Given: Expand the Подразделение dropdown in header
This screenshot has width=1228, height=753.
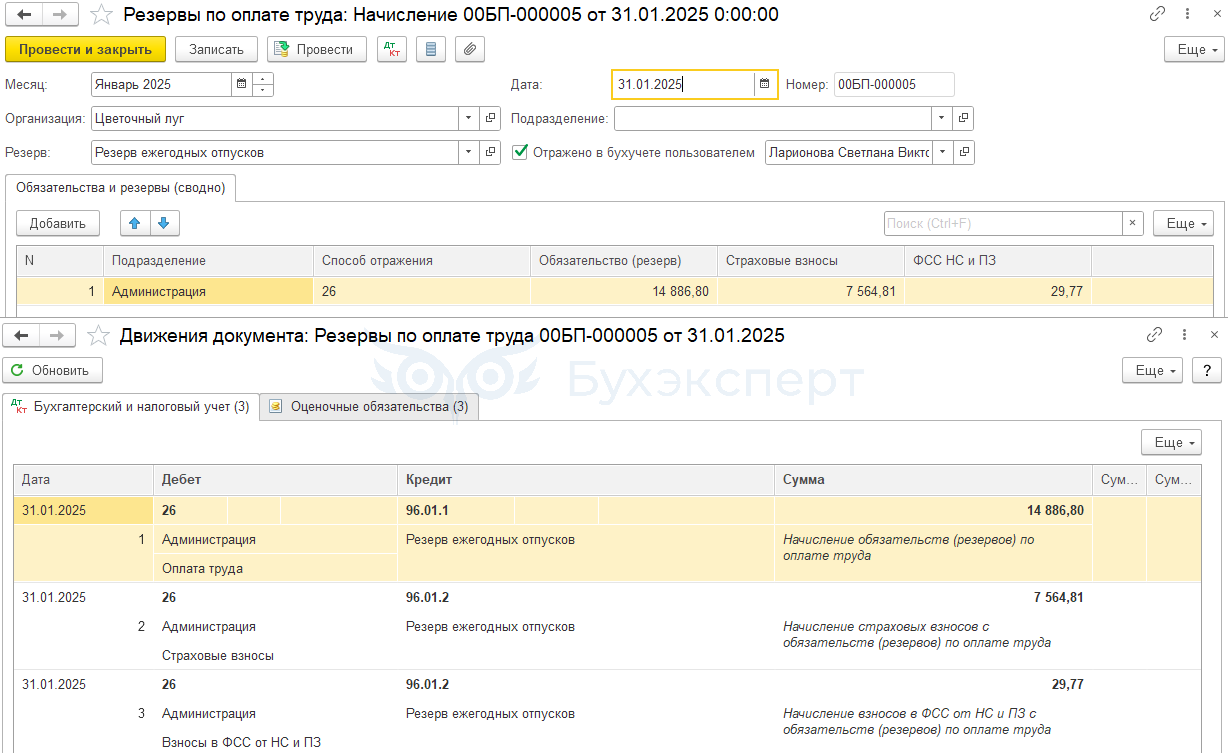Looking at the screenshot, I should (x=941, y=119).
